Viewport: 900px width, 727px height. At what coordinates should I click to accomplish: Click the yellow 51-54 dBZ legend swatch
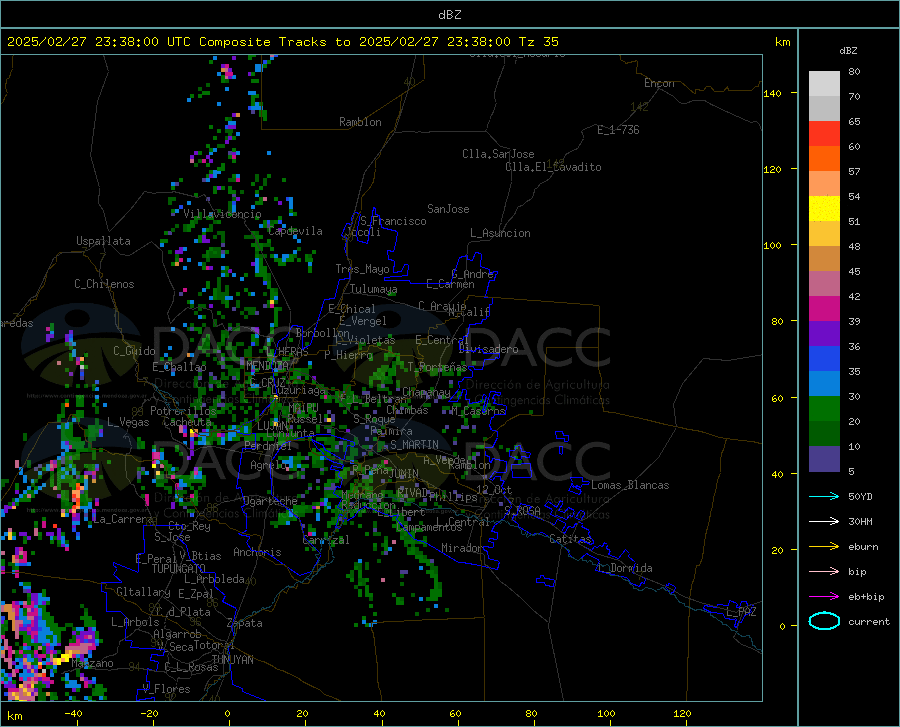point(824,209)
